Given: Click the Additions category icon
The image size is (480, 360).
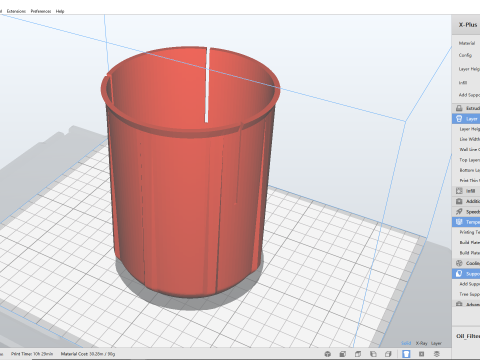Looking at the screenshot, I should click(x=459, y=201).
